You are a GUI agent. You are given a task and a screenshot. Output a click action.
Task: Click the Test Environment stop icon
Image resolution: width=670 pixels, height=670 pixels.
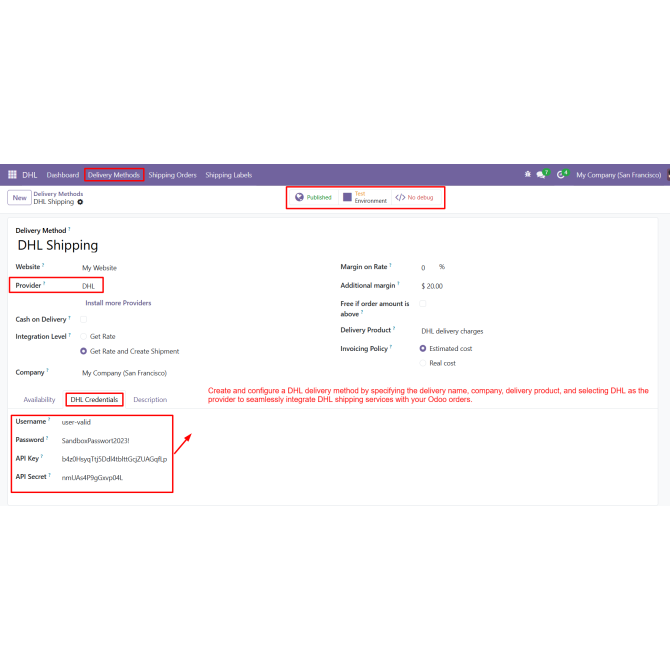click(347, 197)
